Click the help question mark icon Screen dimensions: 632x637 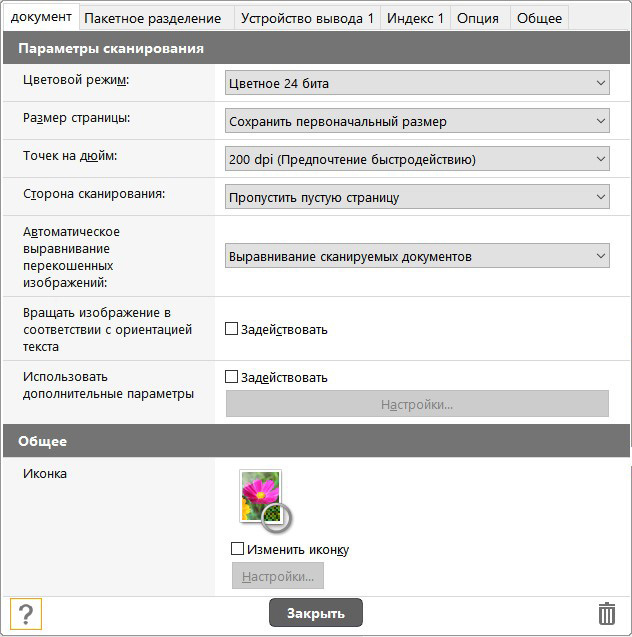point(26,613)
